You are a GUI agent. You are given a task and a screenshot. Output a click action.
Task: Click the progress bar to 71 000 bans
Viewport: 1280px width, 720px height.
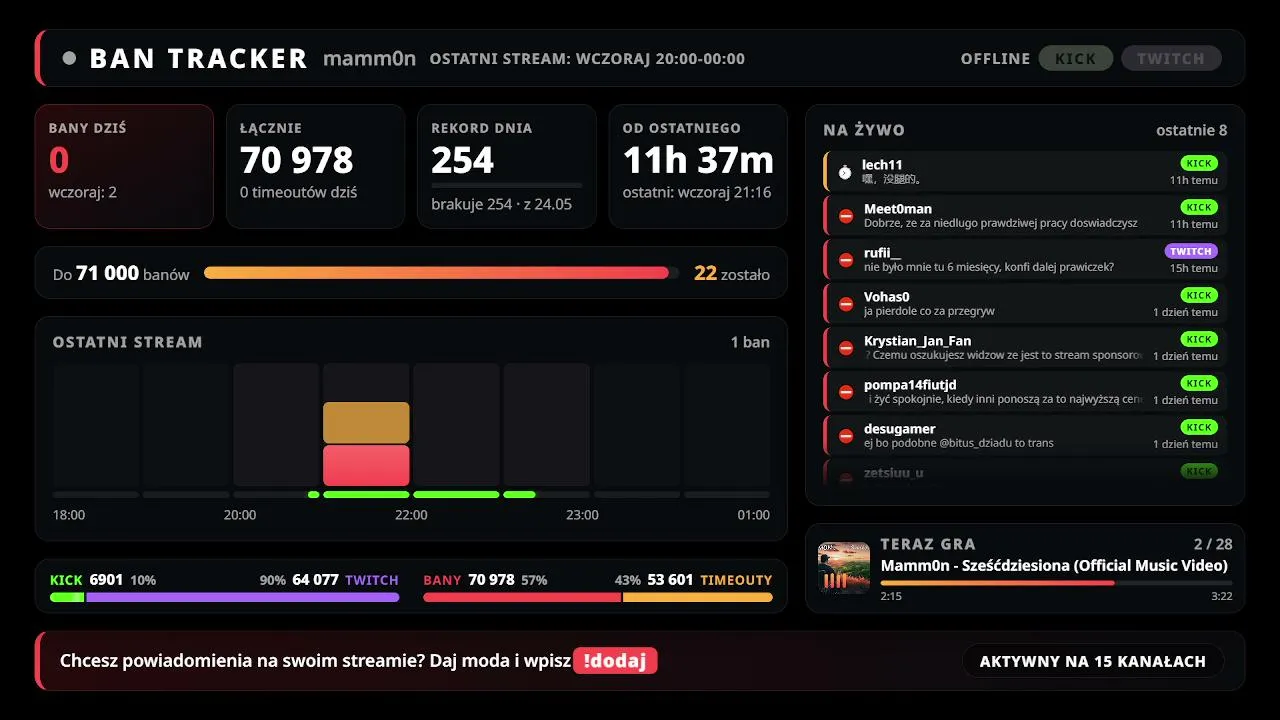(441, 273)
